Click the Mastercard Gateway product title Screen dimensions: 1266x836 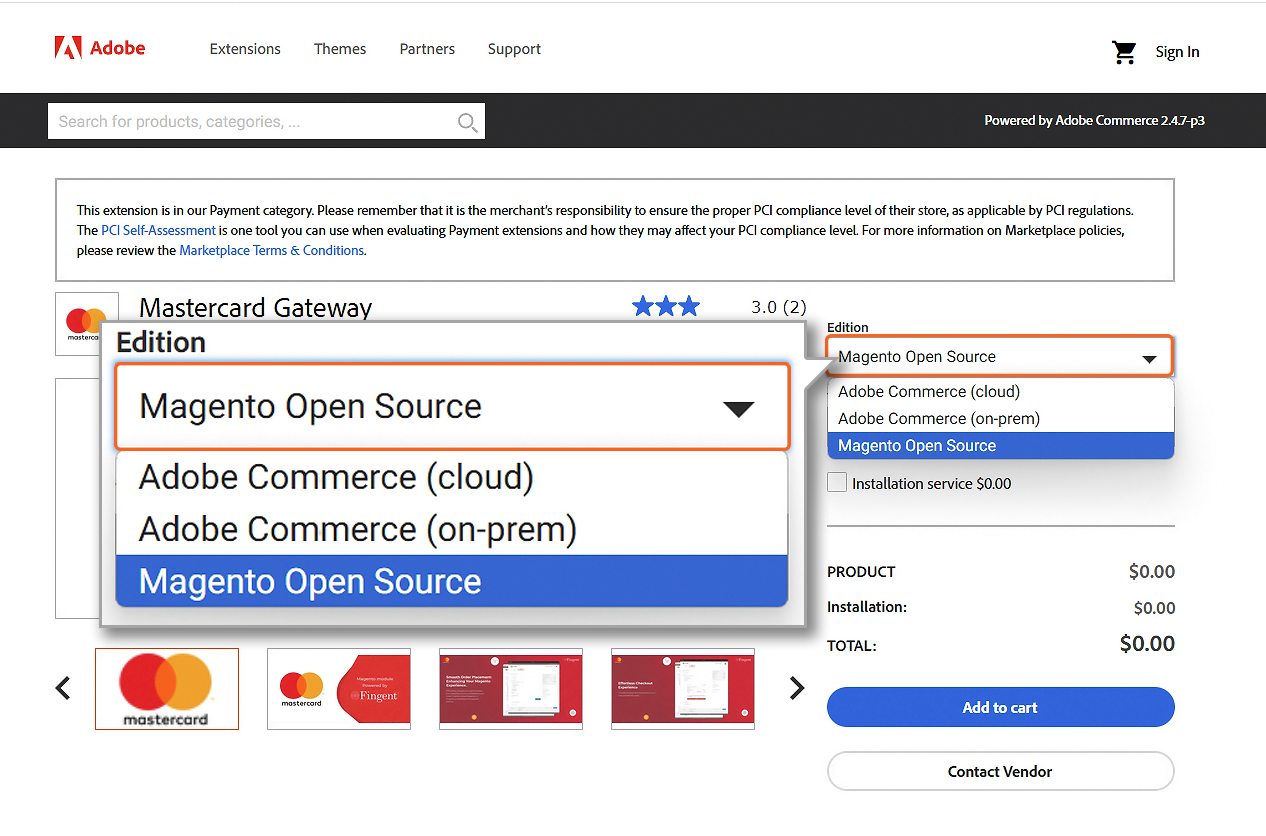[x=256, y=307]
